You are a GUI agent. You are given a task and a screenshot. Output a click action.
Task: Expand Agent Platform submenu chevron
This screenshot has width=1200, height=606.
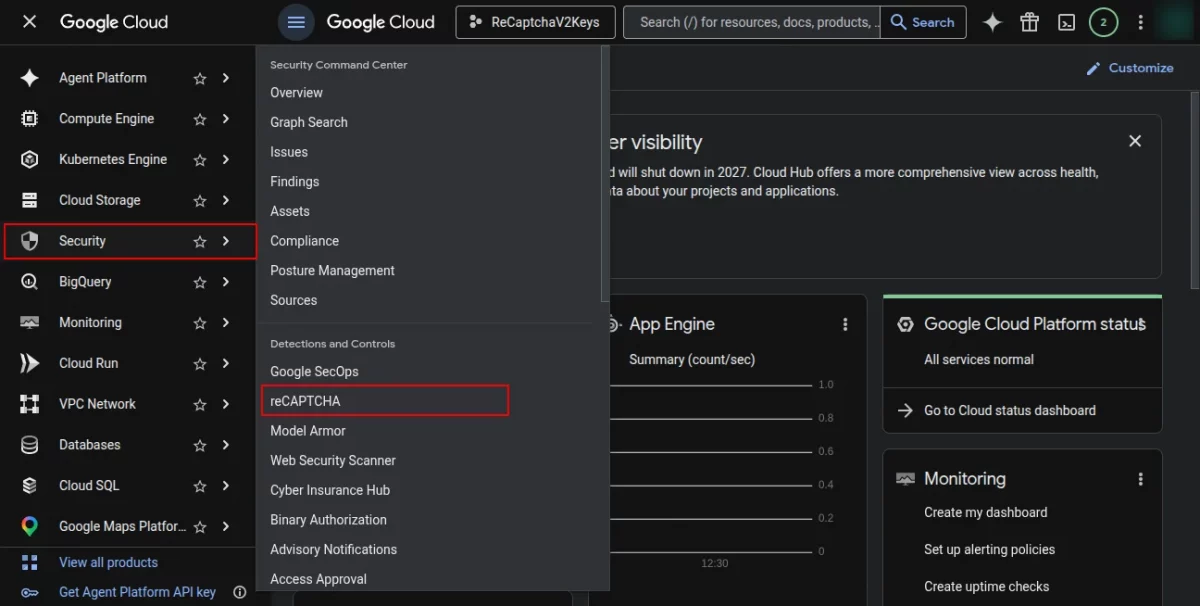(226, 78)
